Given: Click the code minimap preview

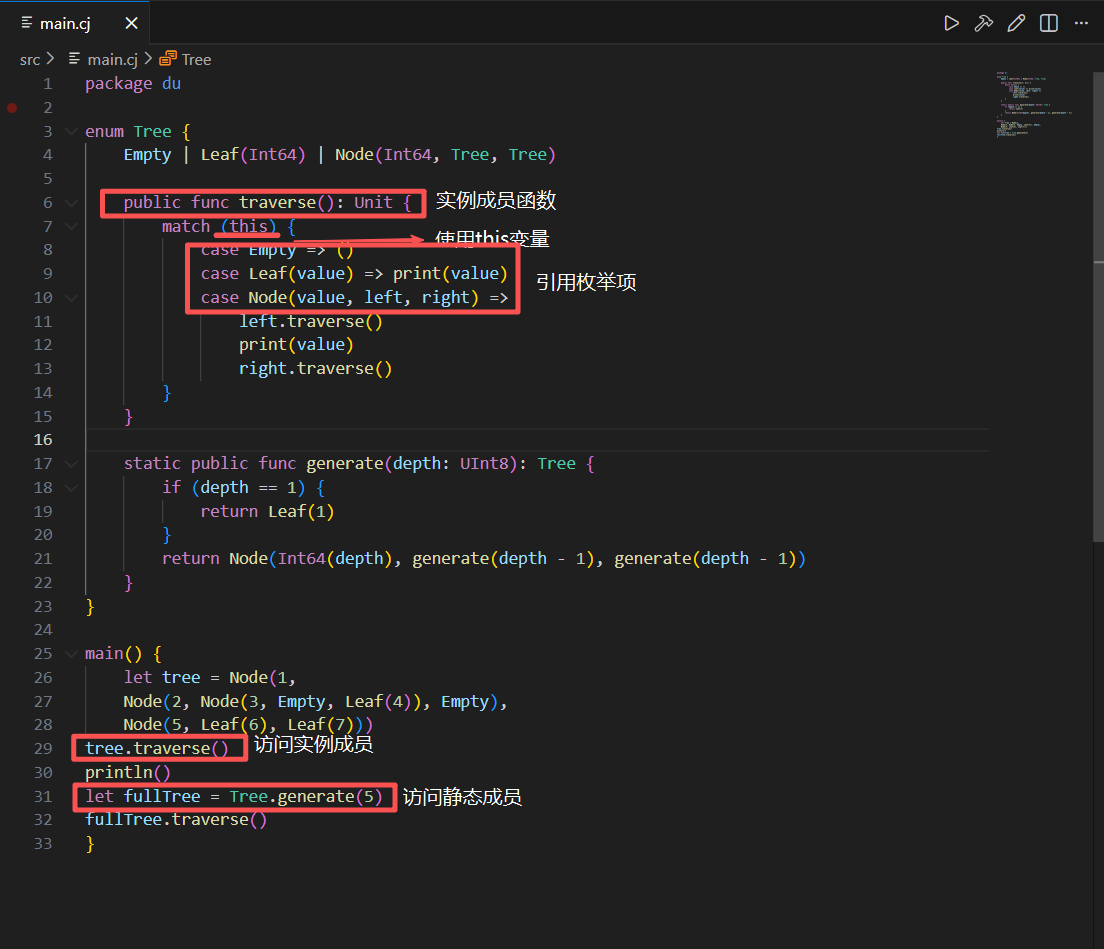Looking at the screenshot, I should pos(1034,103).
